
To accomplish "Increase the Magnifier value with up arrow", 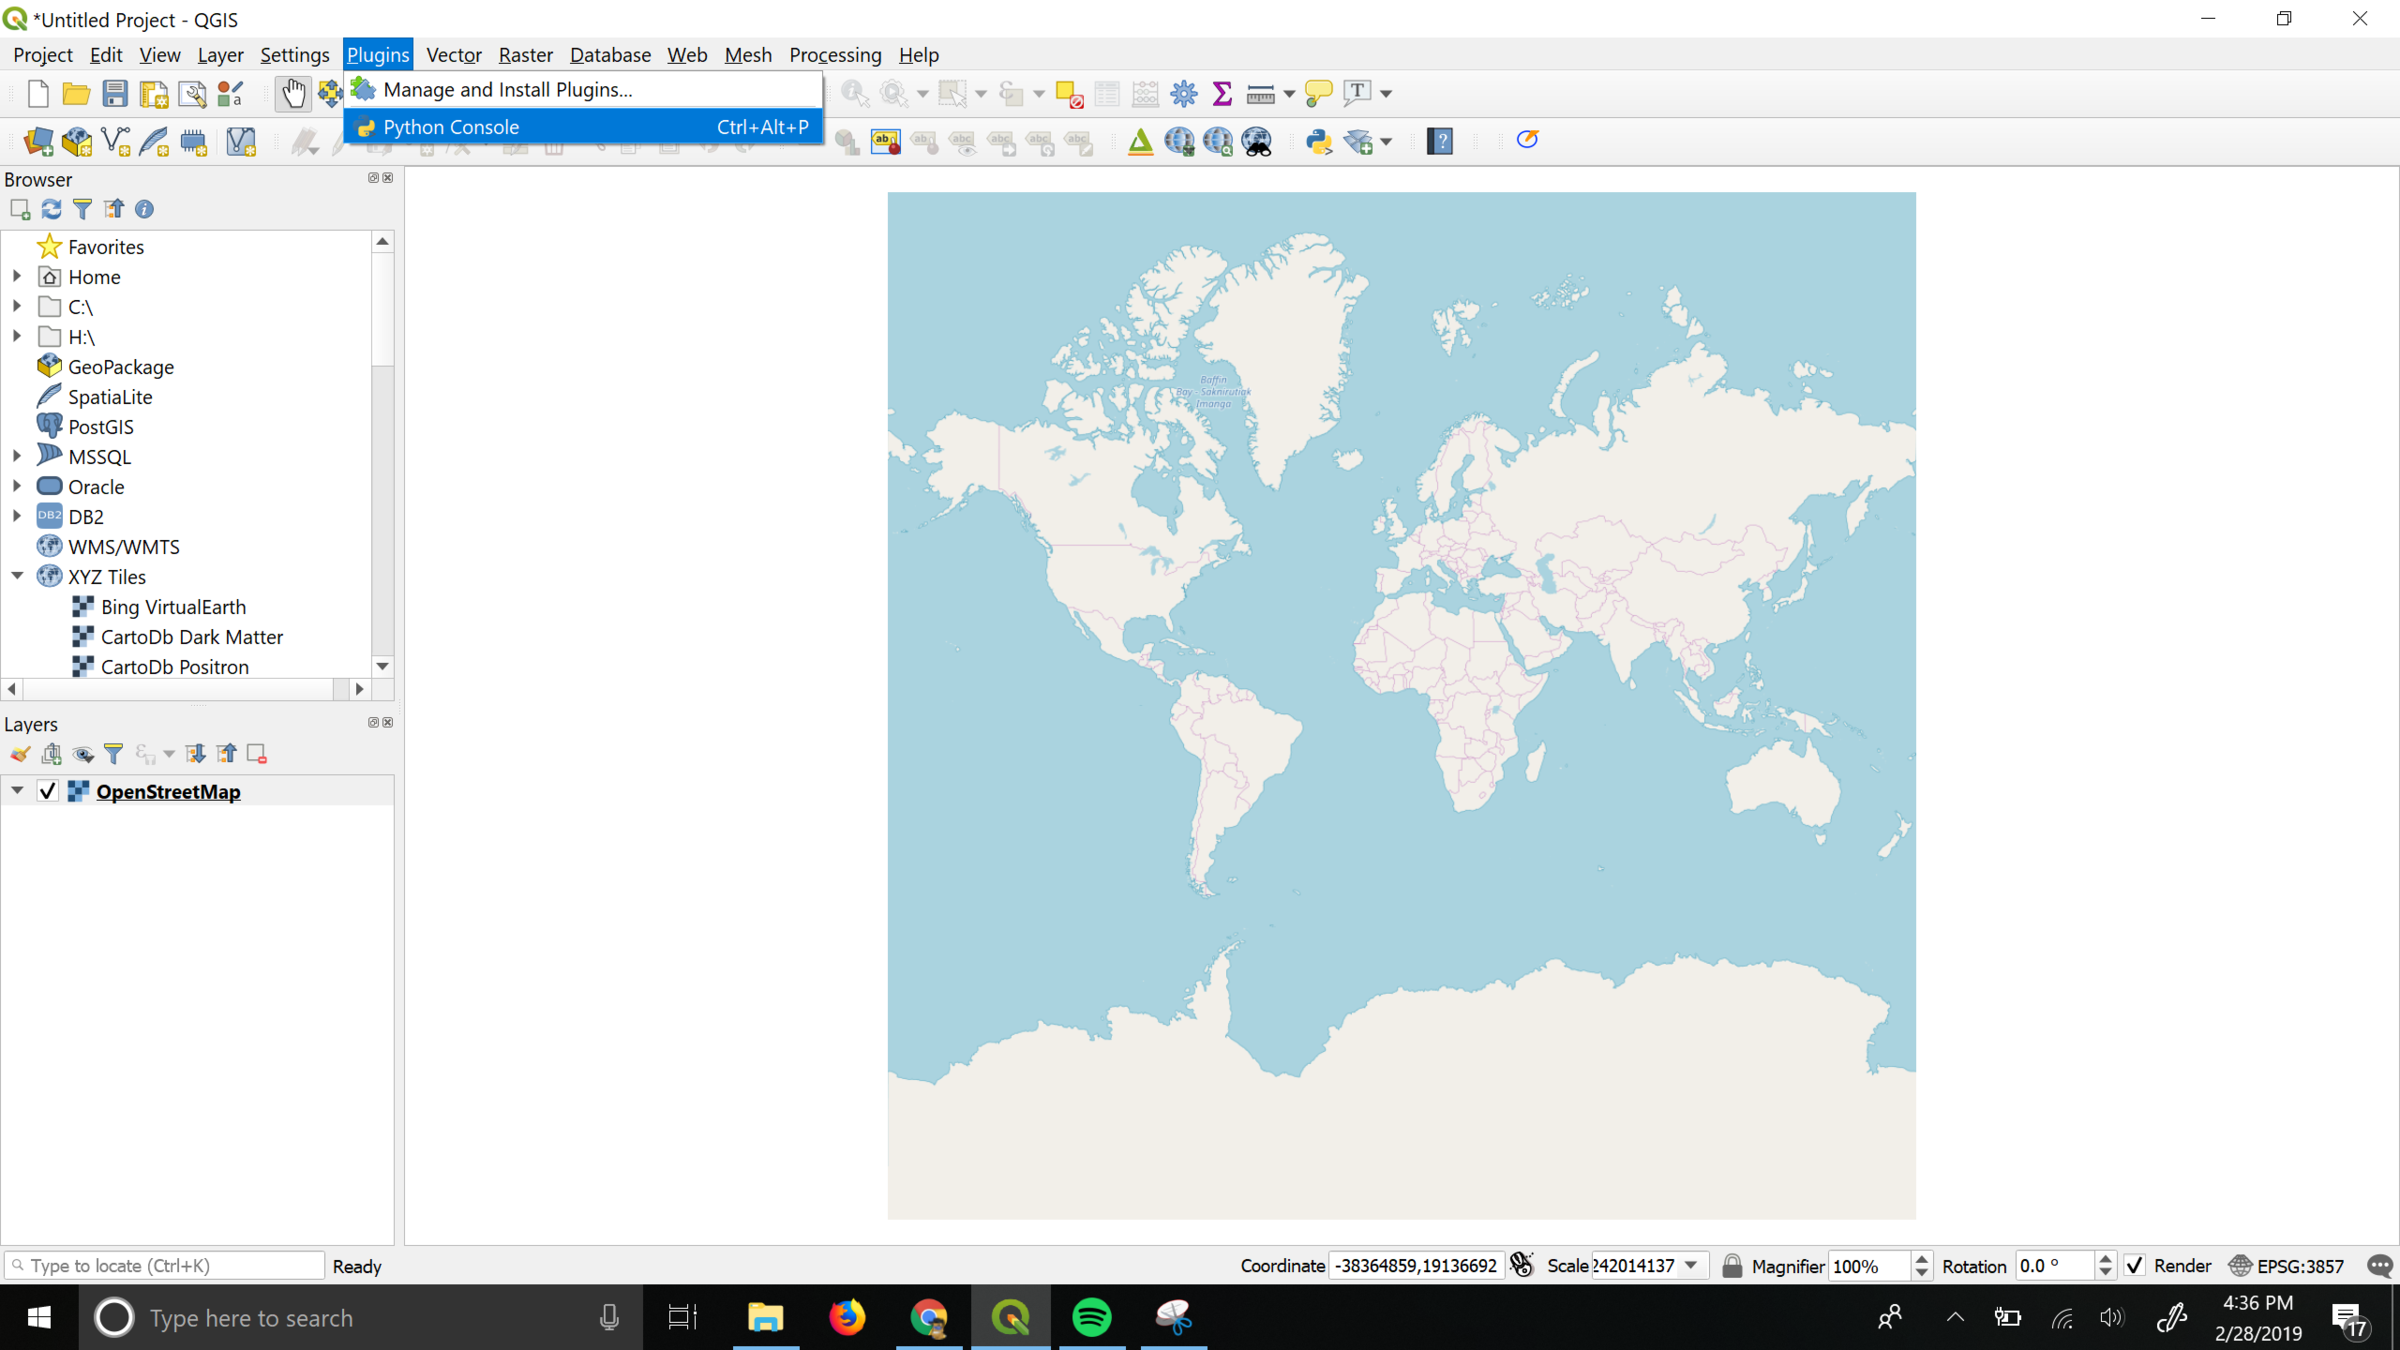I will point(1921,1258).
